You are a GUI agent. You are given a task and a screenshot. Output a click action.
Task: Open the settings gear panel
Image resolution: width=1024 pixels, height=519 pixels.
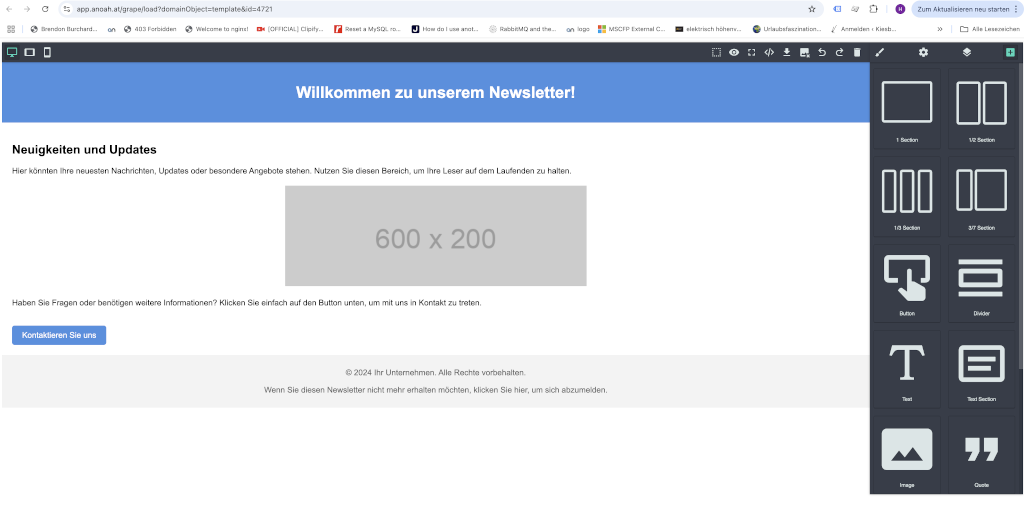click(923, 52)
